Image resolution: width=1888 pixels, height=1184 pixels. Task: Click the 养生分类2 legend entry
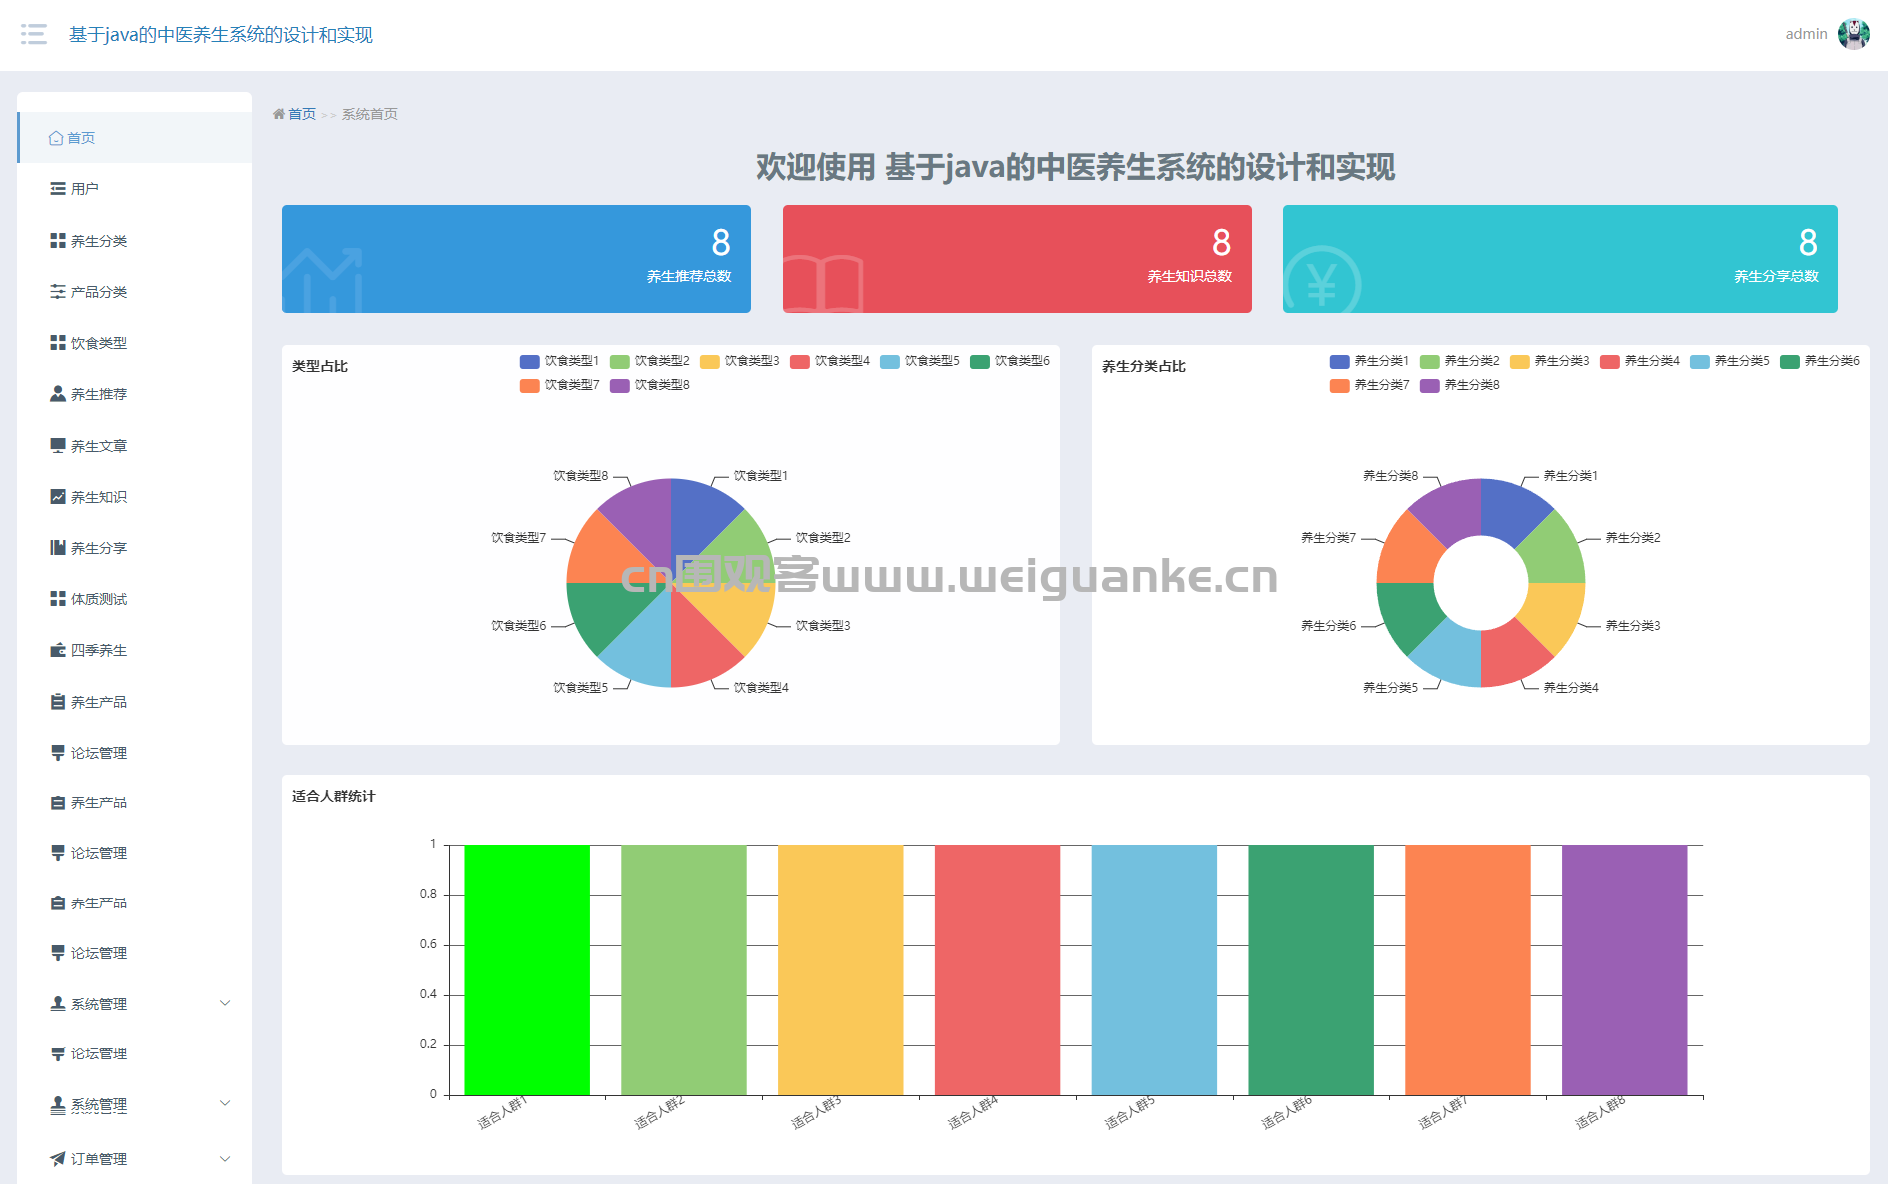click(x=1459, y=361)
